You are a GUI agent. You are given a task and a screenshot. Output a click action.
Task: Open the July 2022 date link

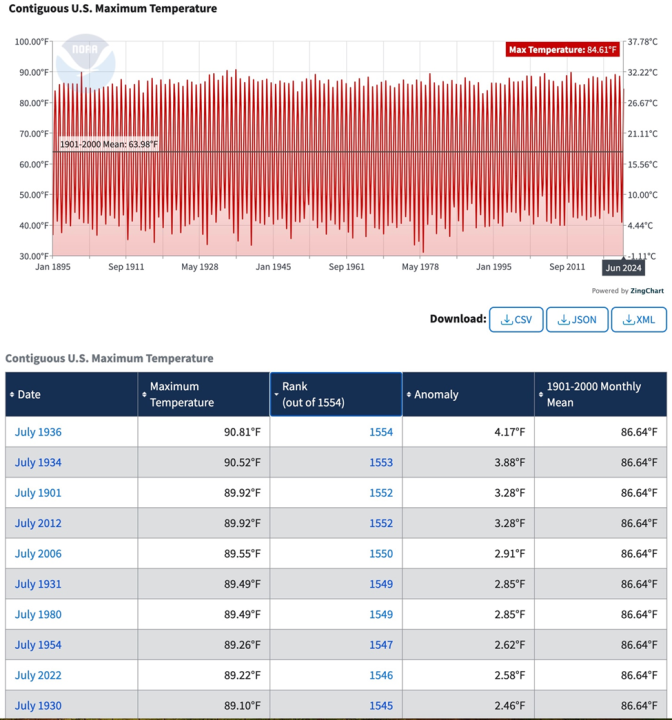[38, 675]
